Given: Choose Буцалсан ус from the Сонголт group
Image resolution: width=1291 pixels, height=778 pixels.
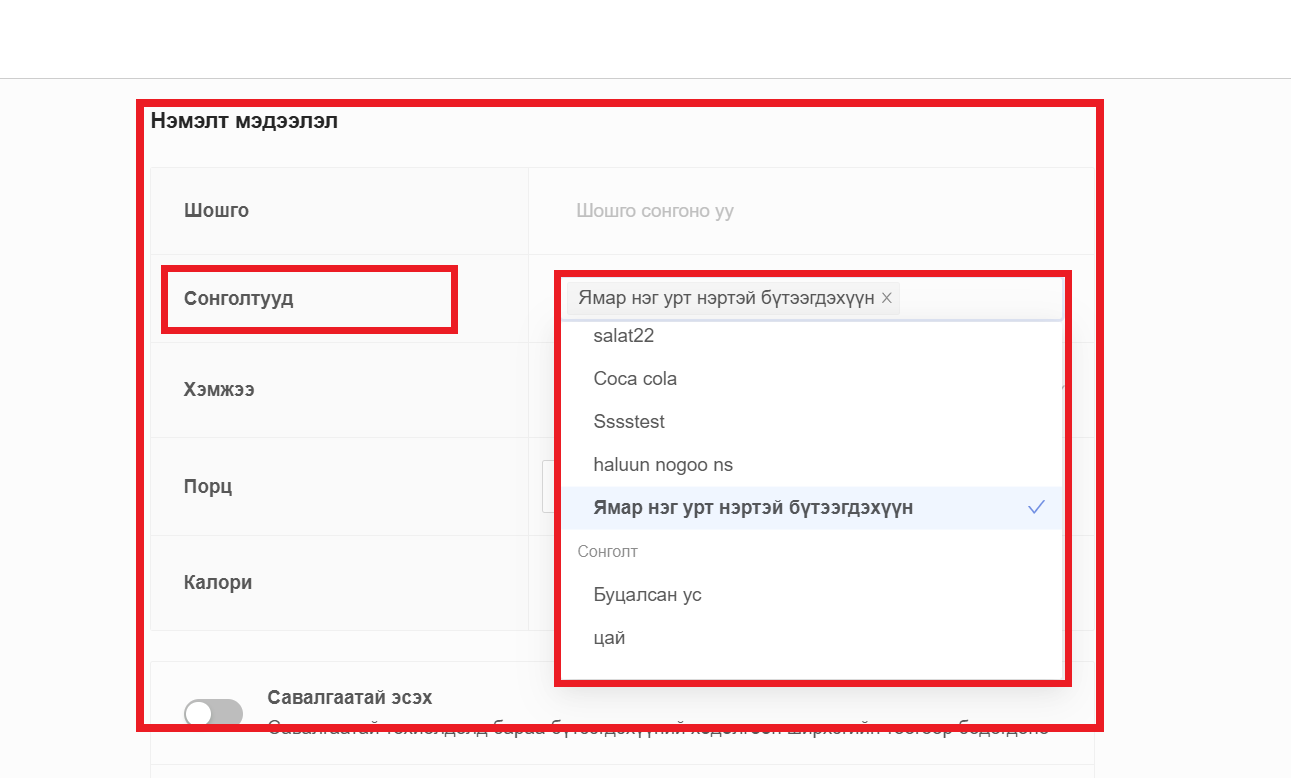Looking at the screenshot, I should (647, 595).
